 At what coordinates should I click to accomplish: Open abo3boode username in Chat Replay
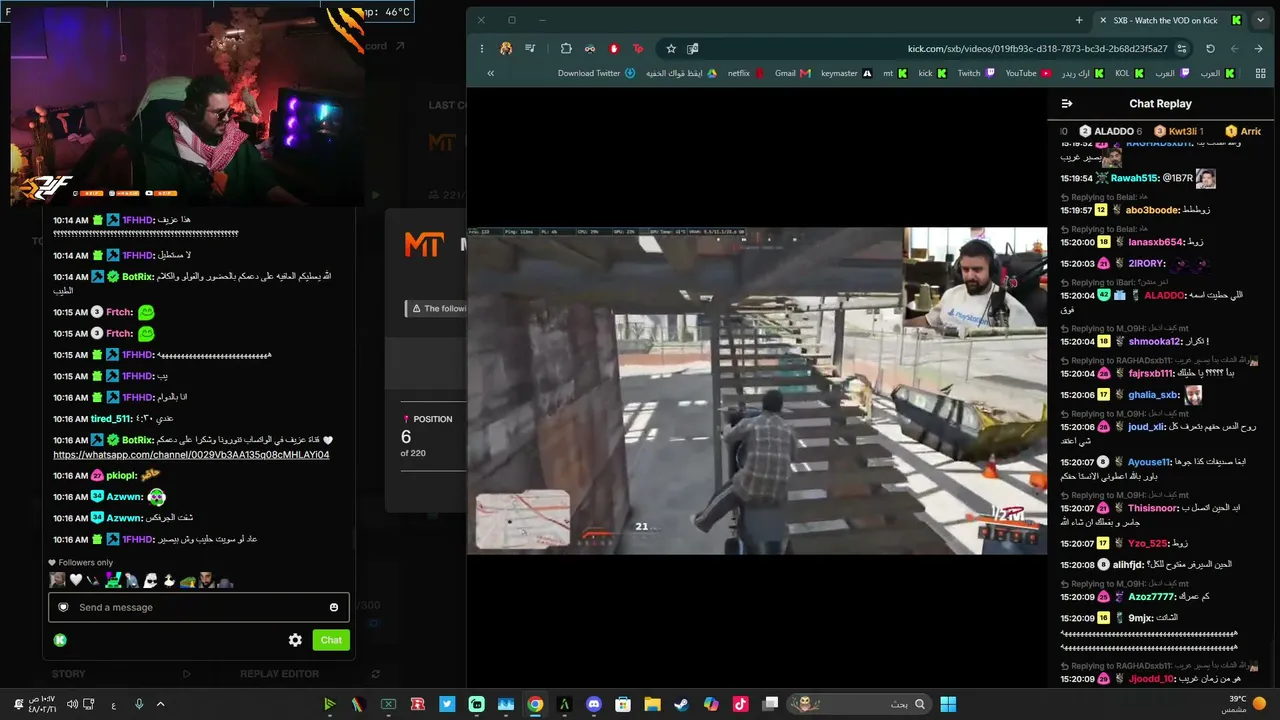1153,210
